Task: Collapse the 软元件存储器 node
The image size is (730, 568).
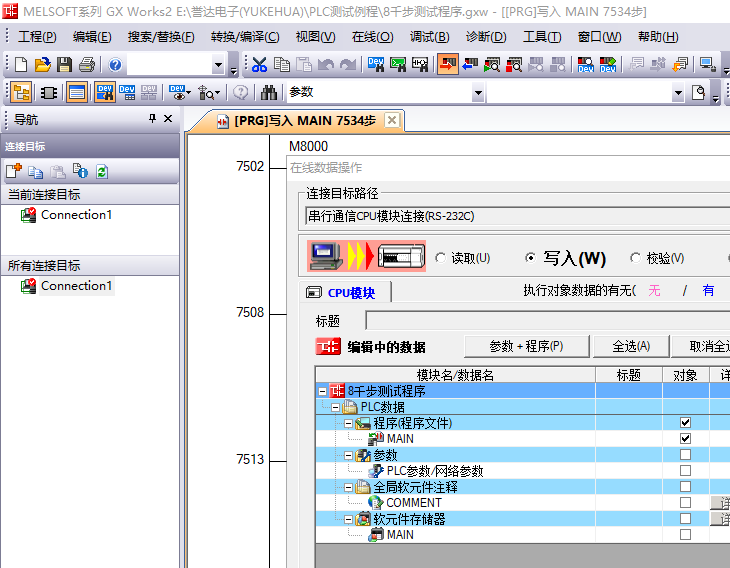Action: (348, 519)
